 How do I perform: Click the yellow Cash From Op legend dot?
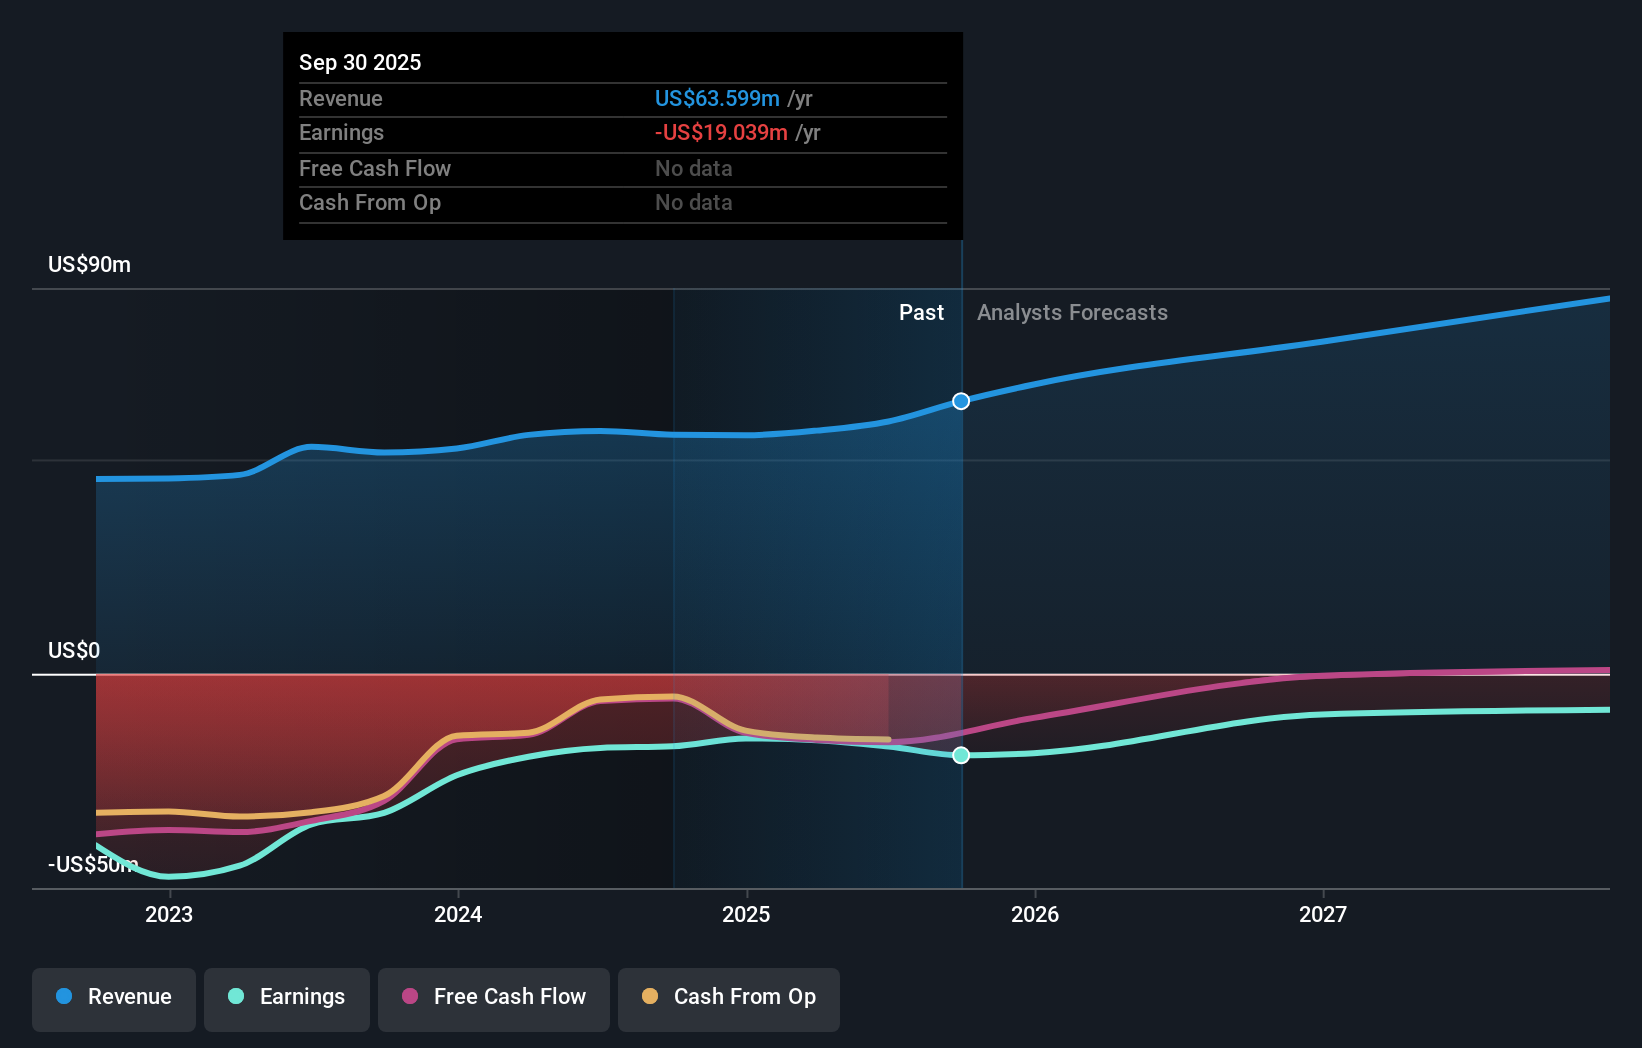point(650,997)
